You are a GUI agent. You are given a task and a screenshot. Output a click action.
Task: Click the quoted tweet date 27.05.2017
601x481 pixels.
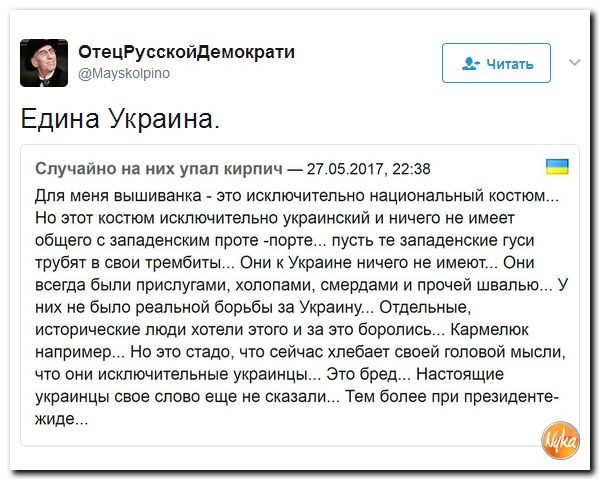(346, 166)
